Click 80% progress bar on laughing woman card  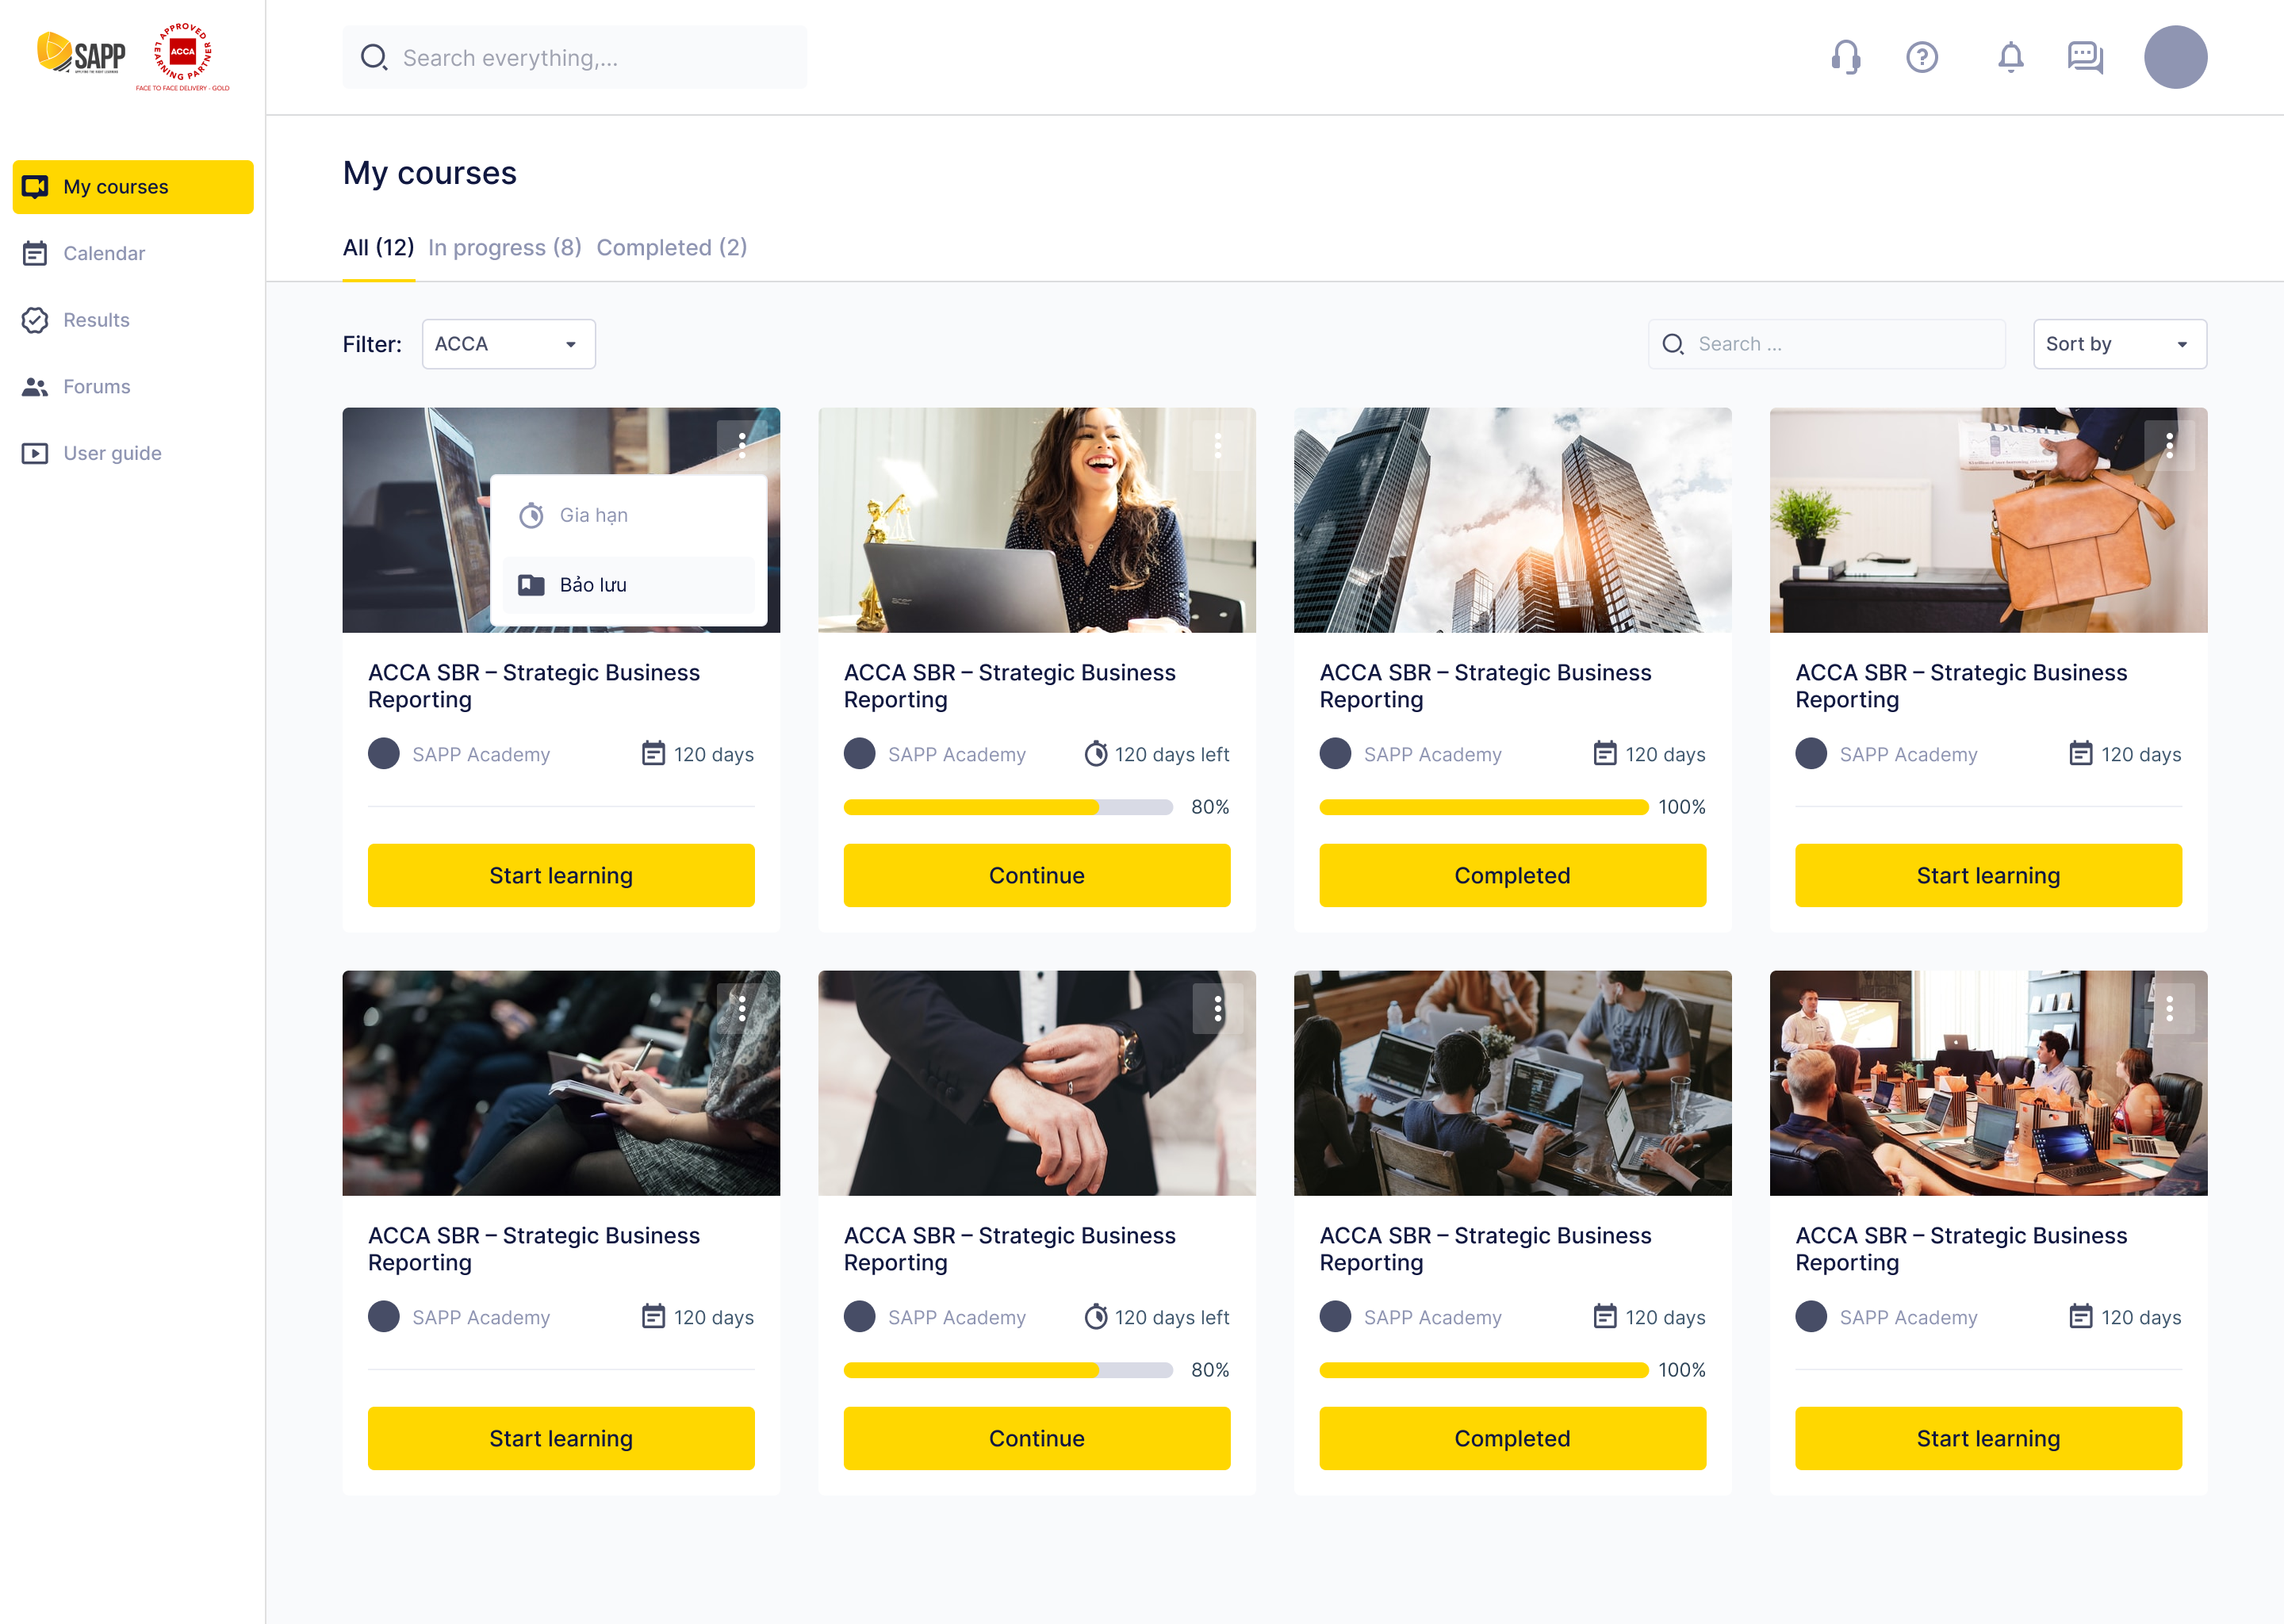(x=1008, y=807)
